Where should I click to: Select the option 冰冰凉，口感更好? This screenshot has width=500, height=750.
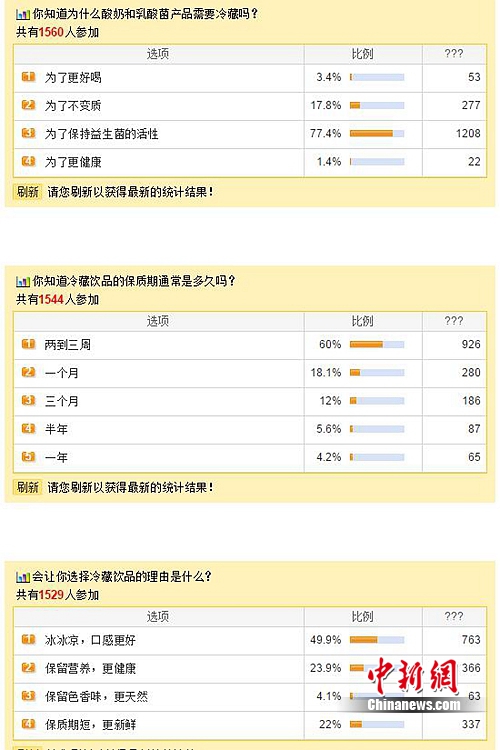(x=90, y=640)
